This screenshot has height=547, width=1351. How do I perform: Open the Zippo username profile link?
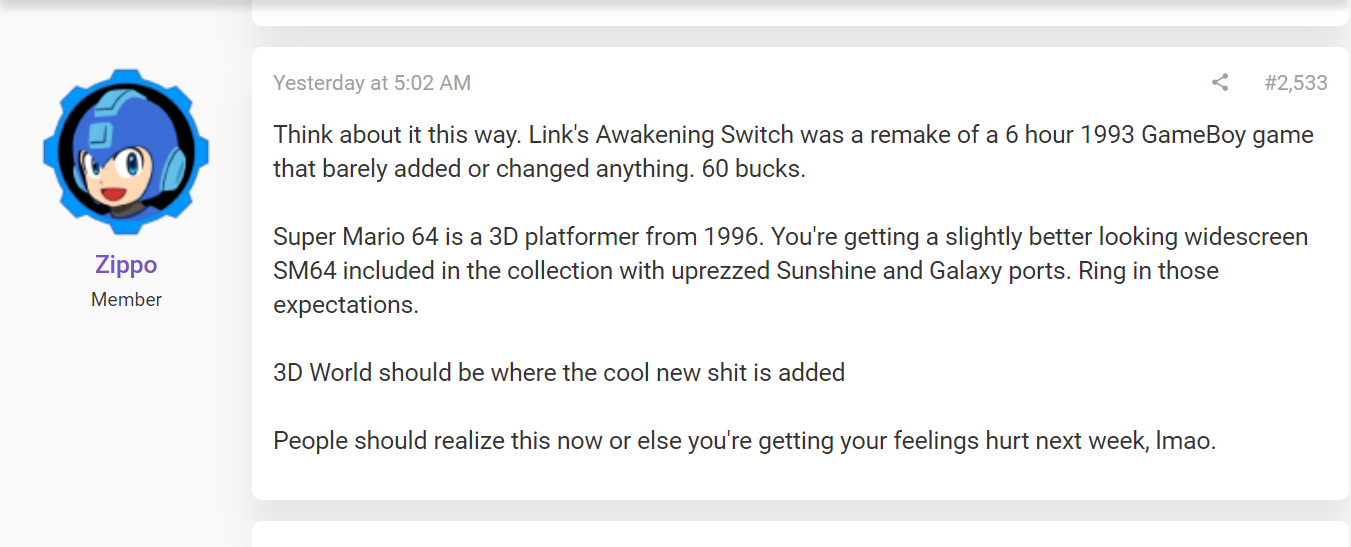(x=126, y=265)
